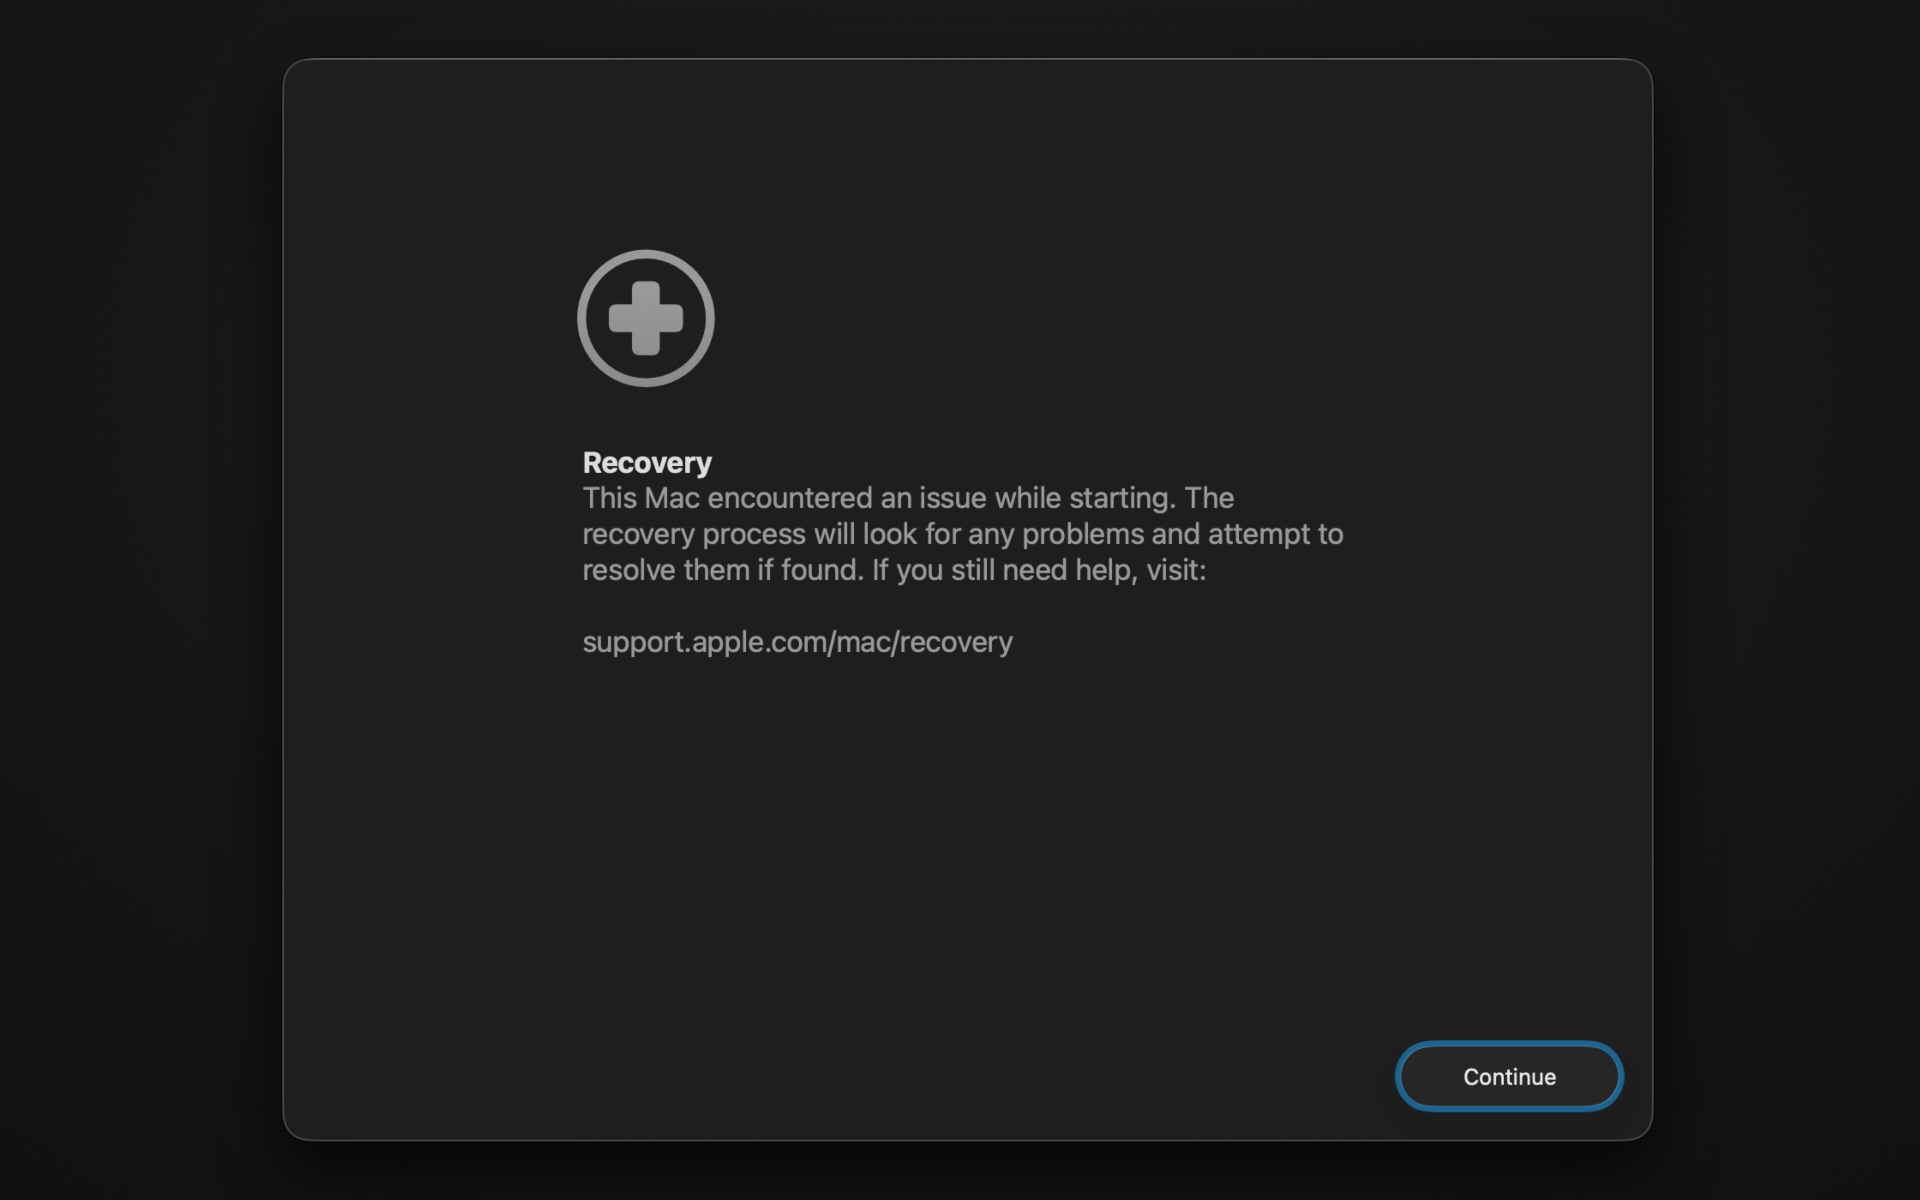Click the recovery plus-cross icon

point(646,318)
